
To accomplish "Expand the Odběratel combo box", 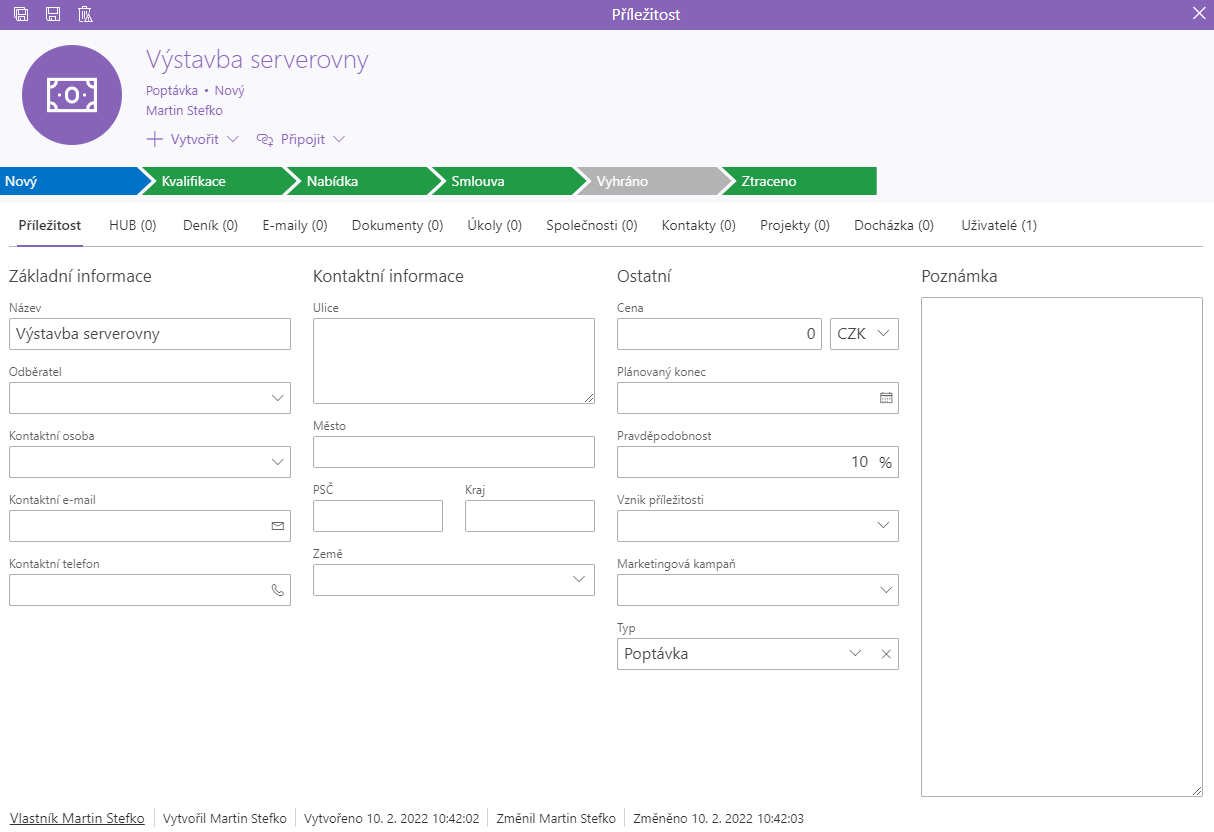I will click(x=278, y=398).
